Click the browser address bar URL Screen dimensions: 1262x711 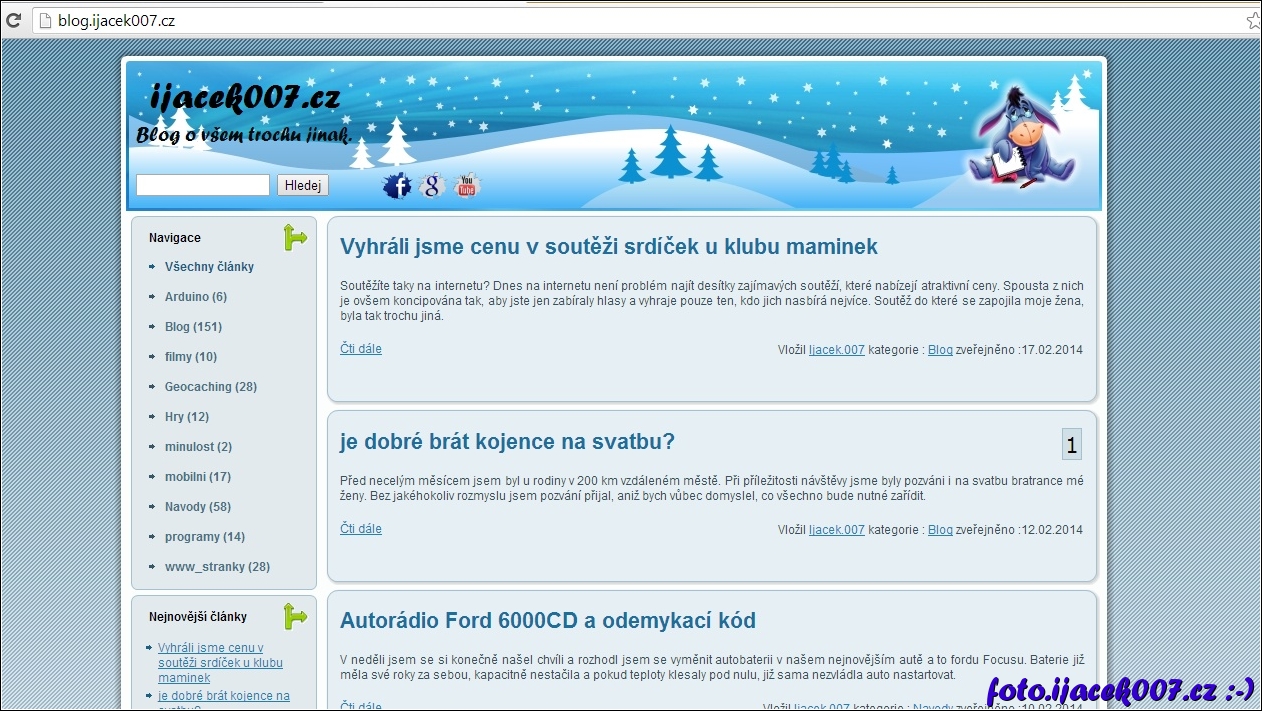tap(116, 20)
